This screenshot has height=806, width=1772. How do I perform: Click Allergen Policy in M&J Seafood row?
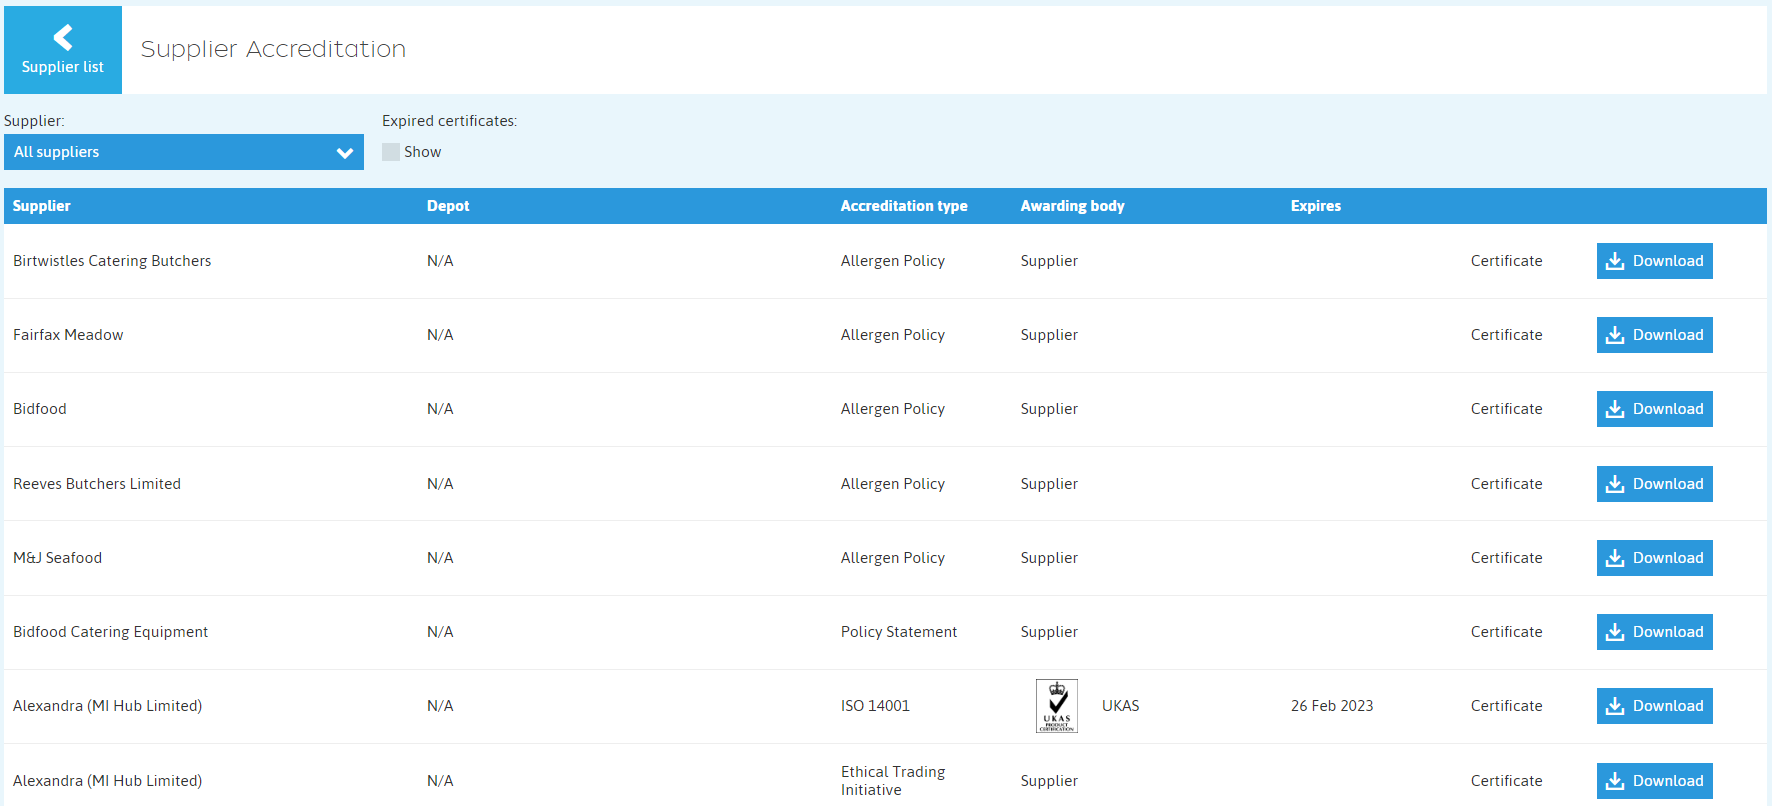893,558
